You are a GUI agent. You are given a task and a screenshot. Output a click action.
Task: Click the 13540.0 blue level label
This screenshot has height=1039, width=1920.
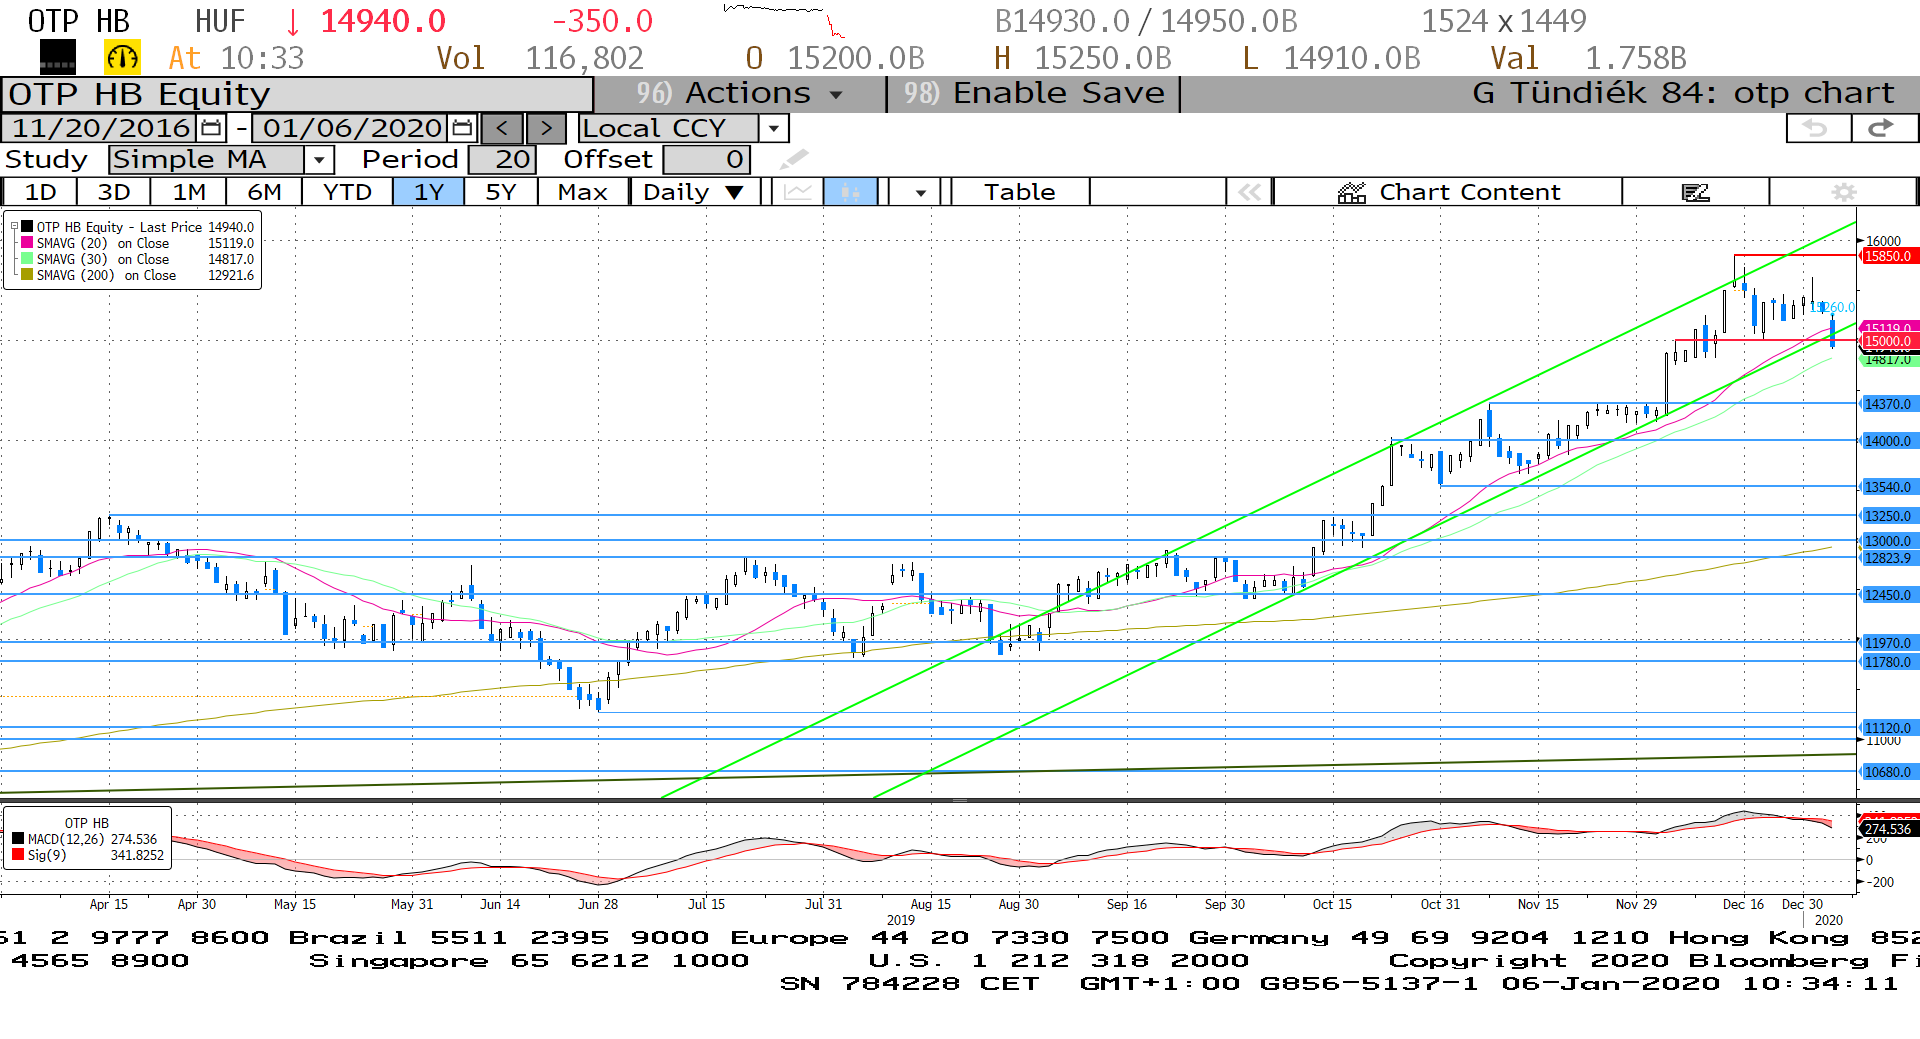click(1888, 487)
